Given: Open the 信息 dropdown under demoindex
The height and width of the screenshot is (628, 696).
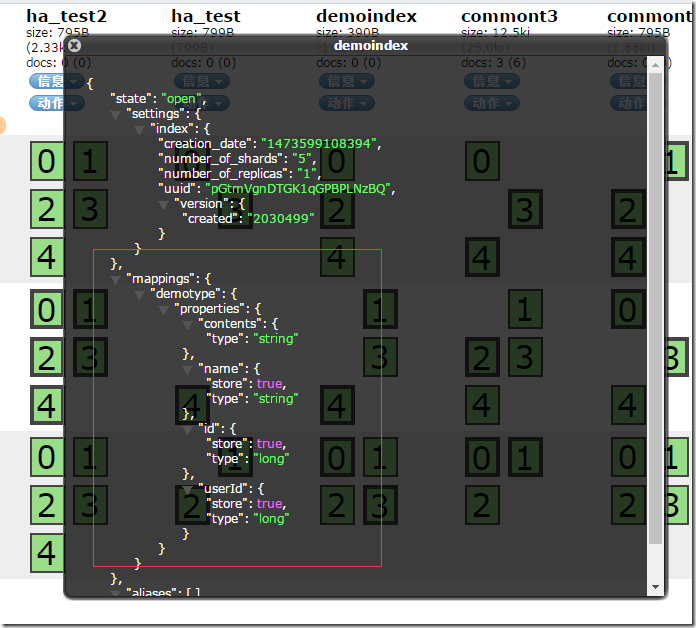Looking at the screenshot, I should point(347,81).
